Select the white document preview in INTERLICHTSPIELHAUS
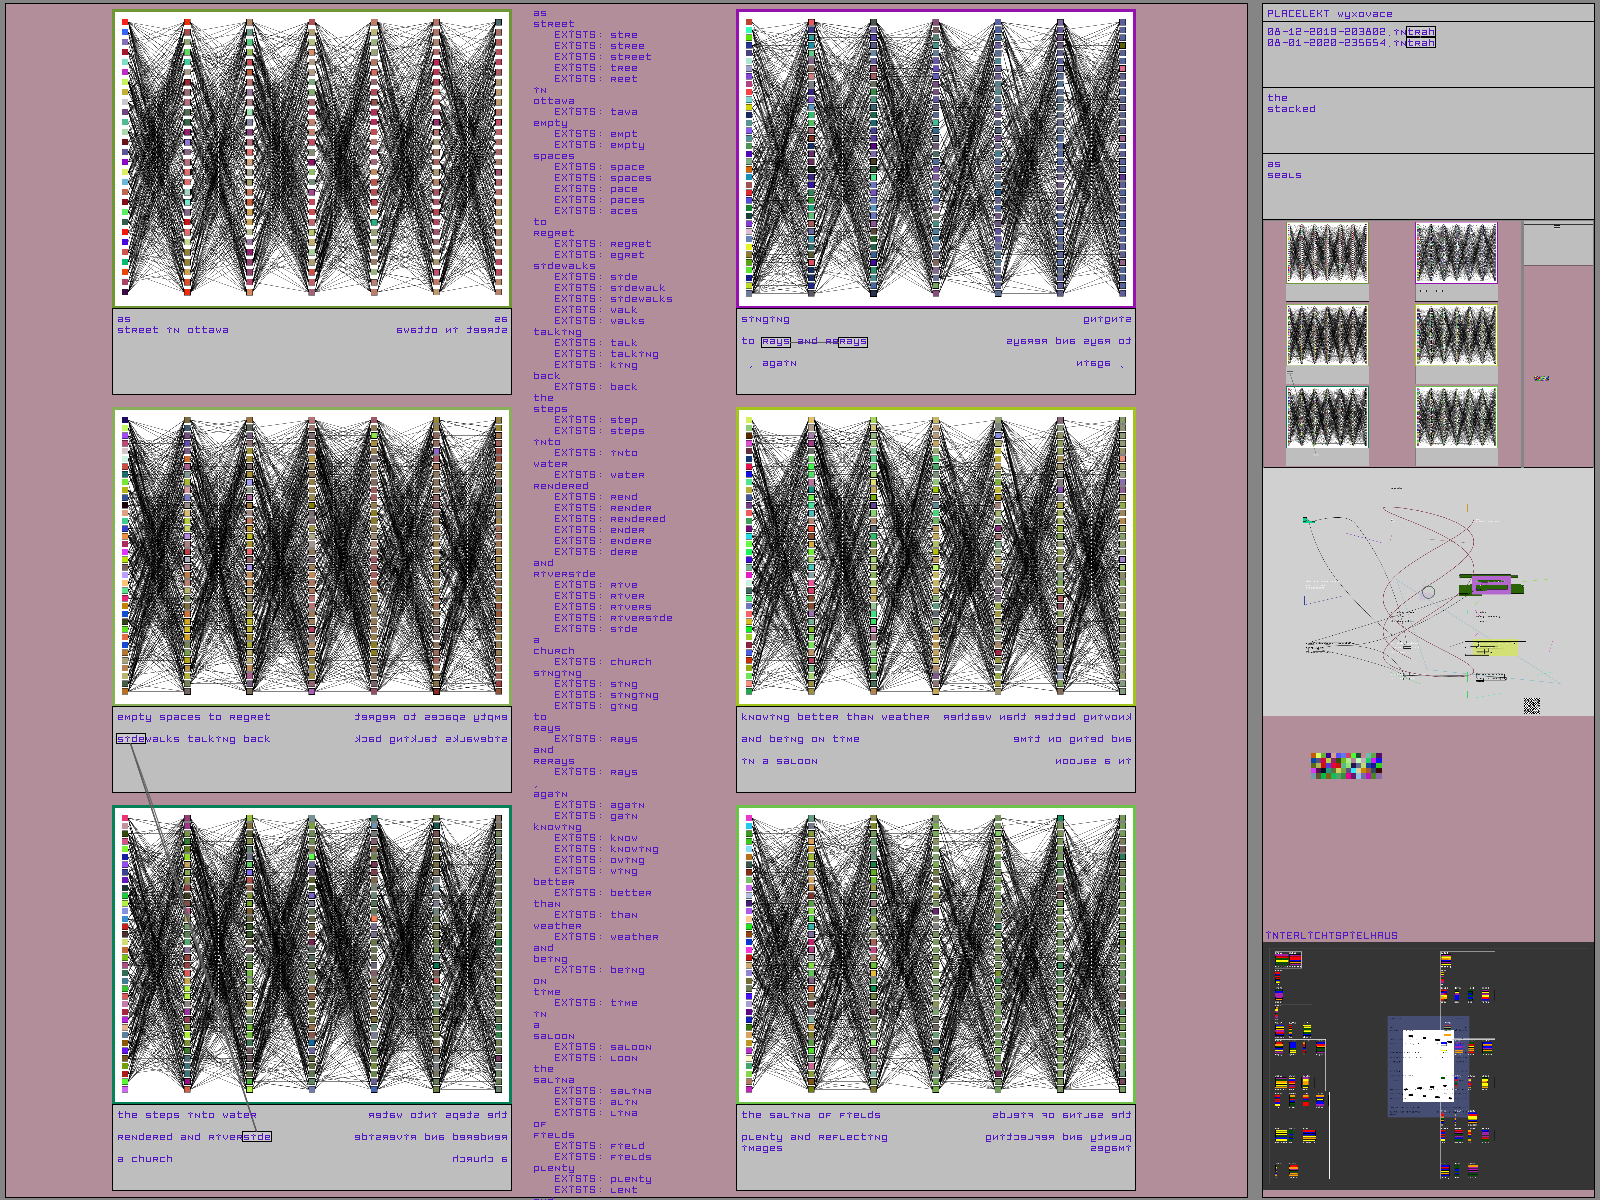The width and height of the screenshot is (1600, 1200). [1428, 1066]
